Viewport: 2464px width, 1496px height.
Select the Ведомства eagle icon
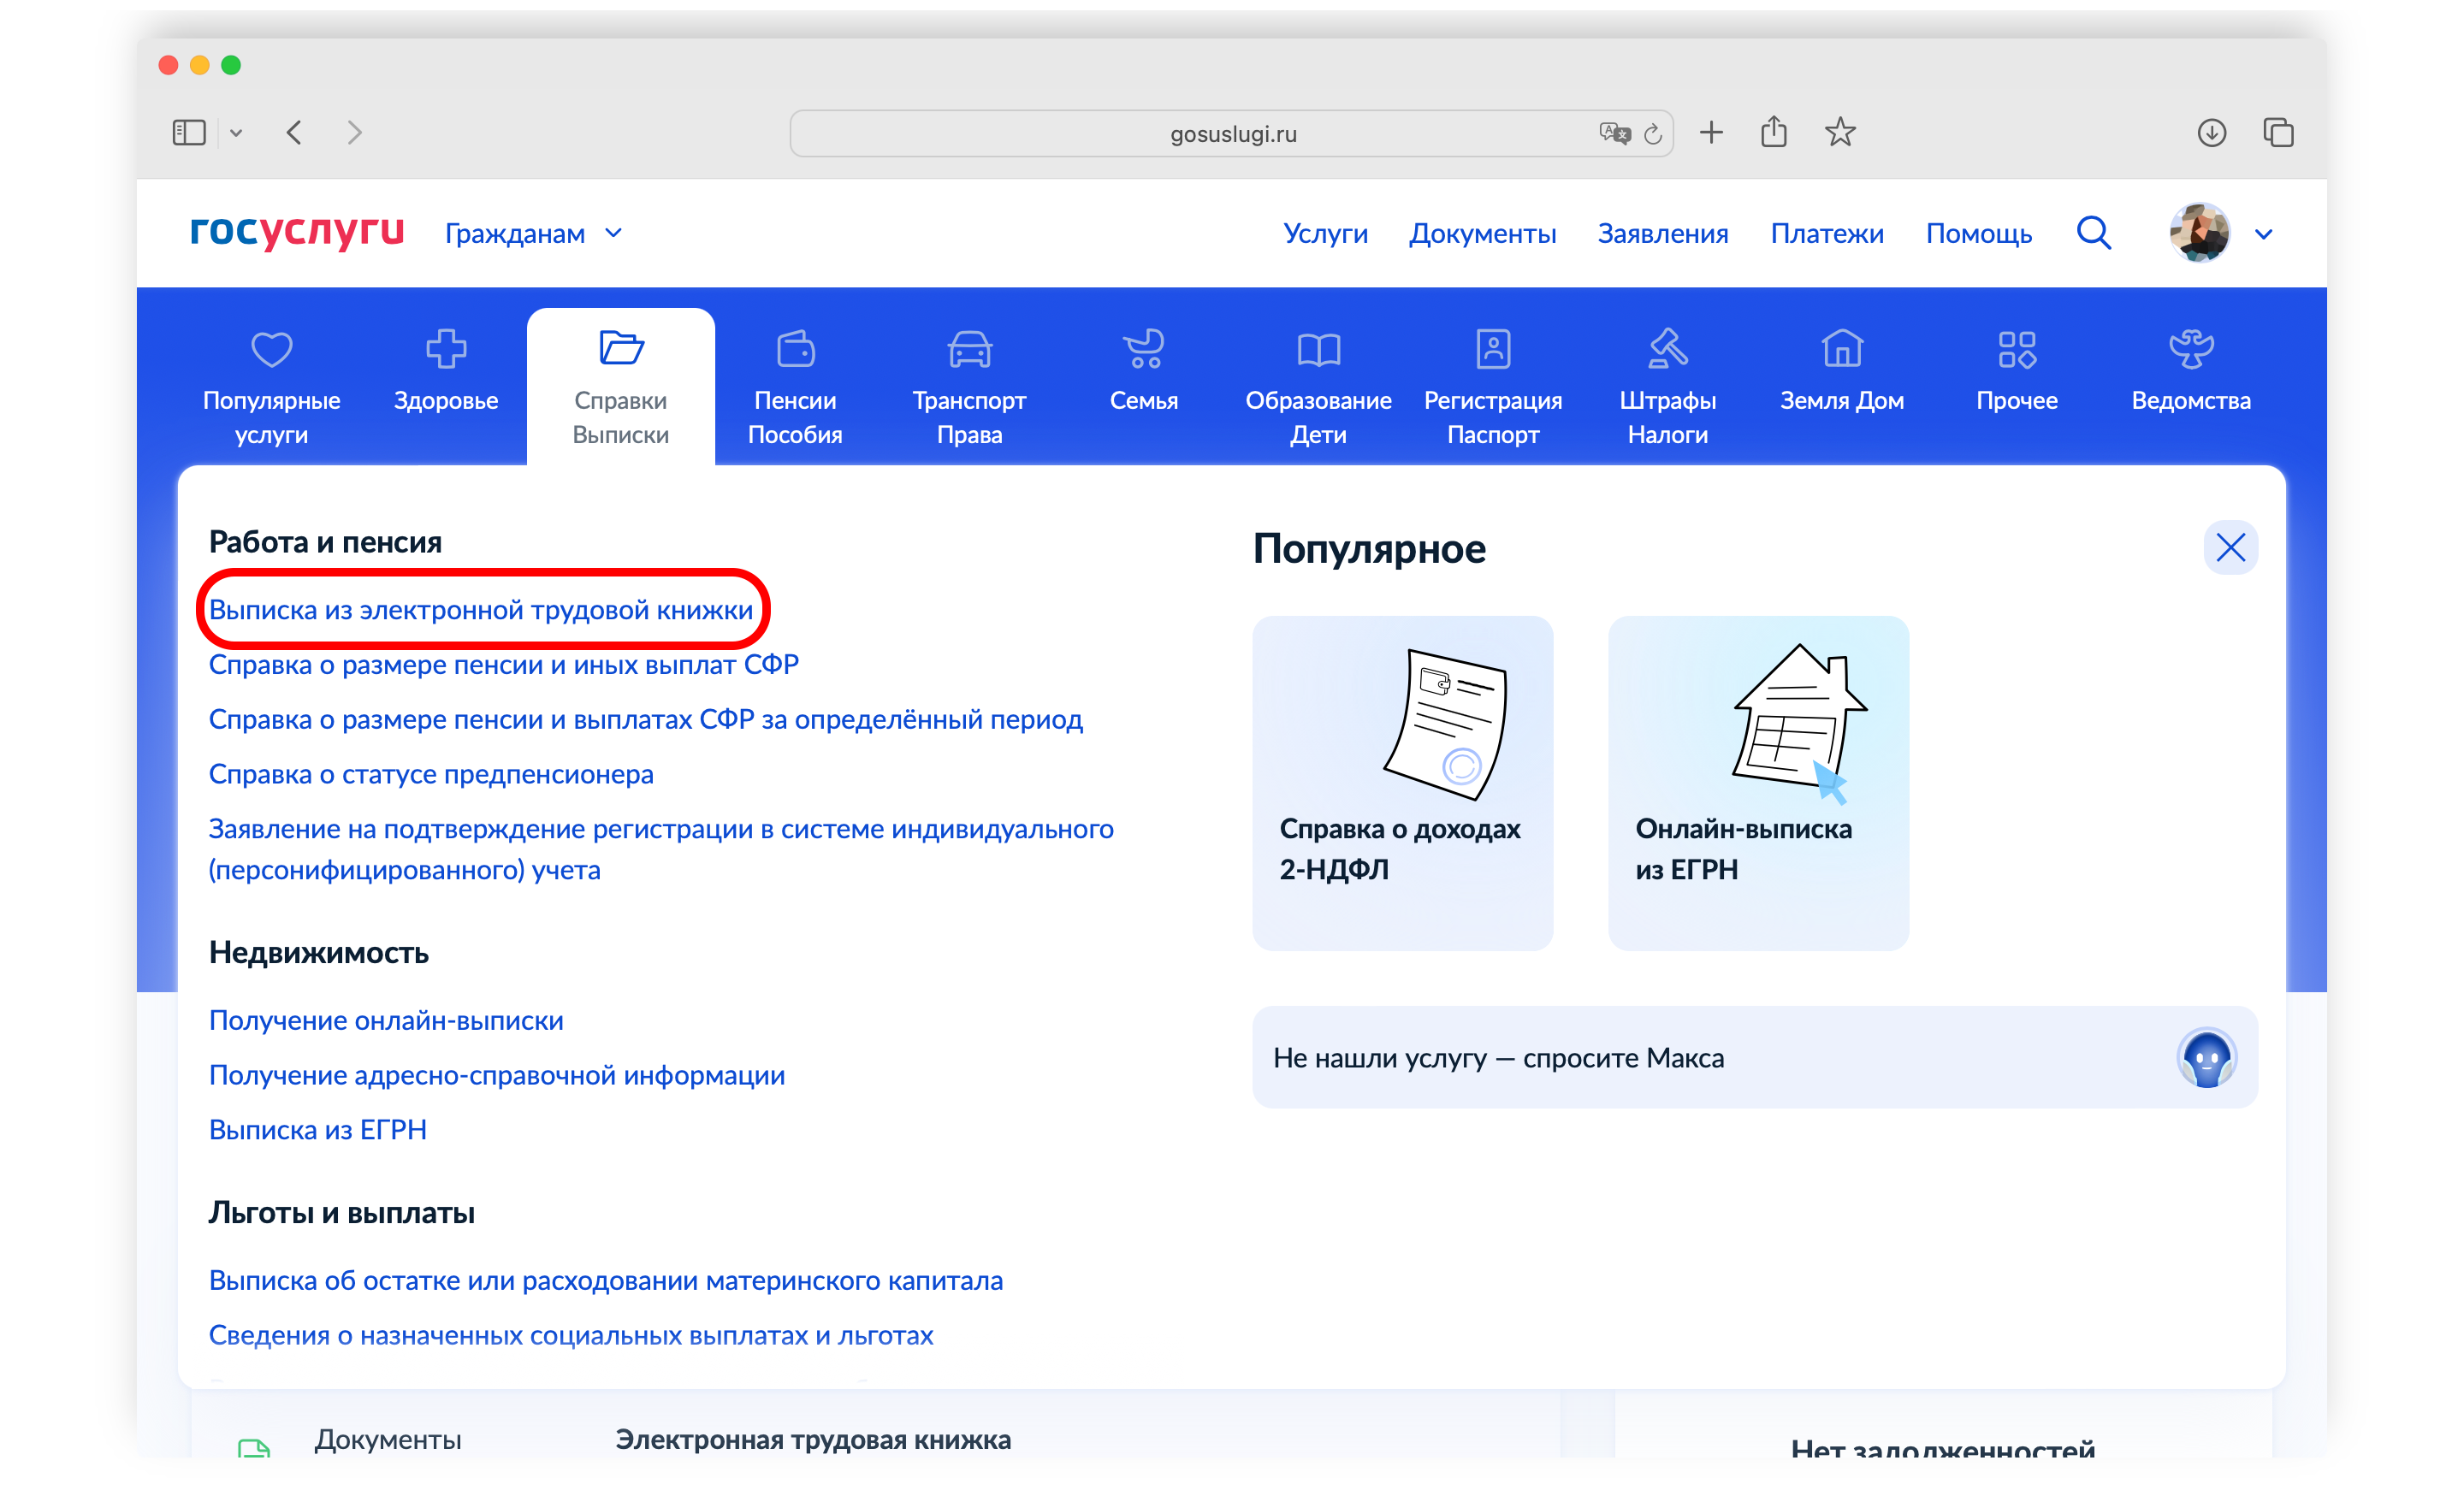coord(2191,350)
